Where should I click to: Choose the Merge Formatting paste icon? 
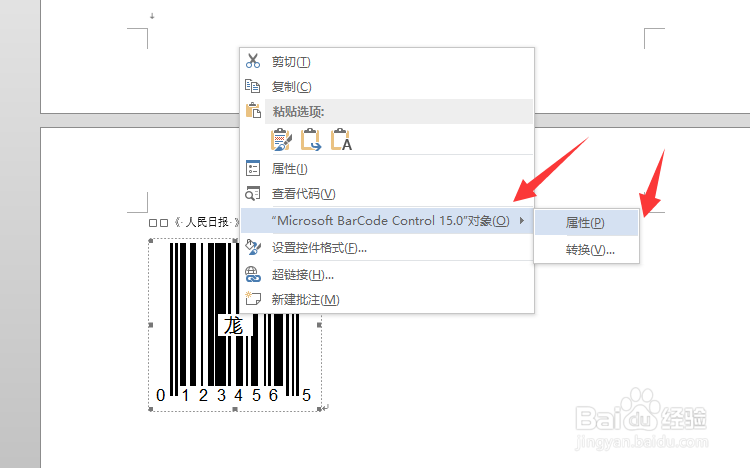(310, 139)
